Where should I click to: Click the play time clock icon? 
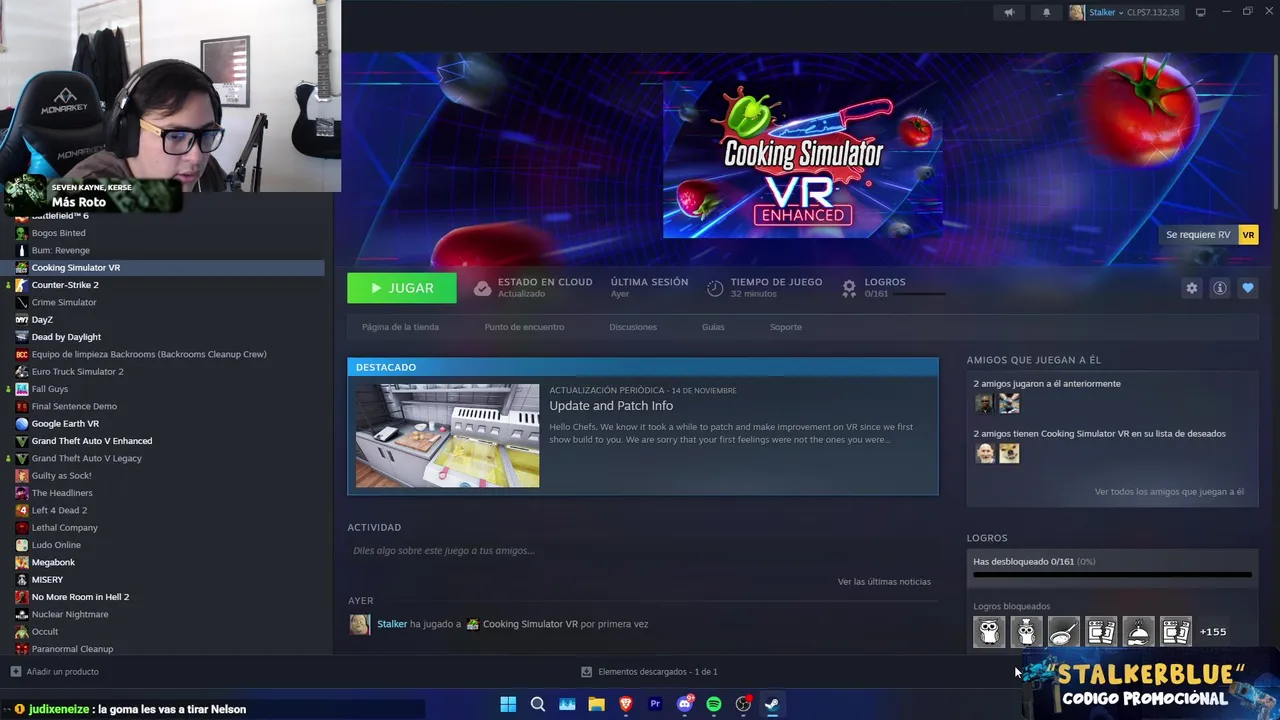click(x=714, y=288)
